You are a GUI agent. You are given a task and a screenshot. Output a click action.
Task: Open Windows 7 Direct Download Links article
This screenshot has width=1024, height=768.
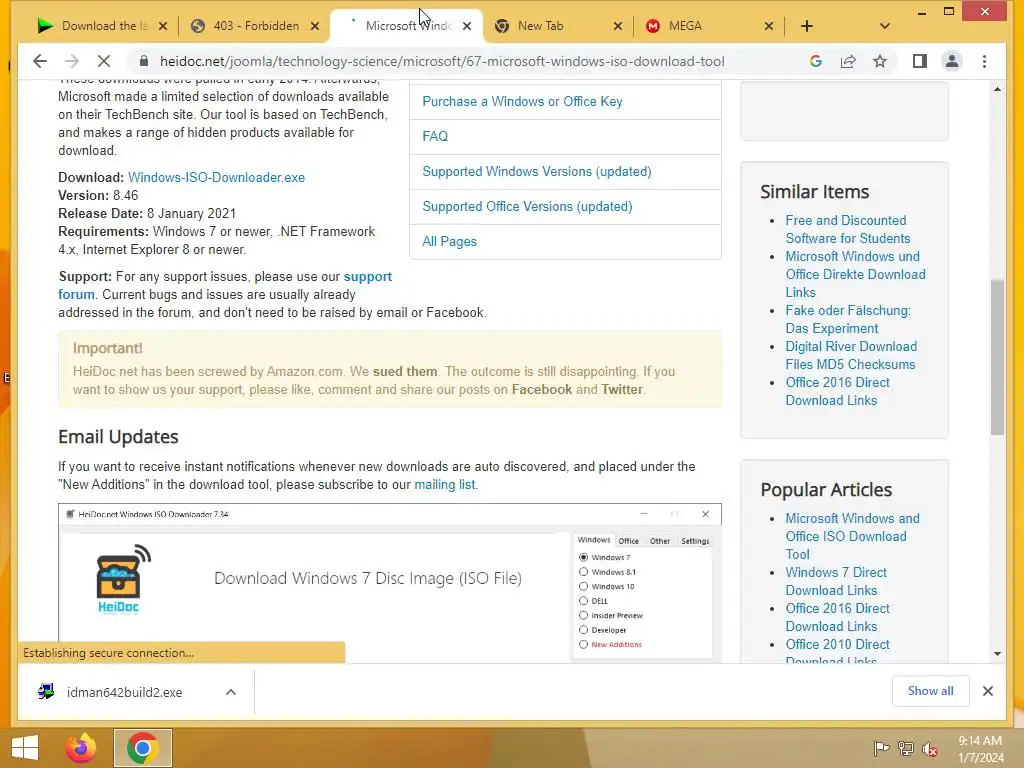coord(836,581)
